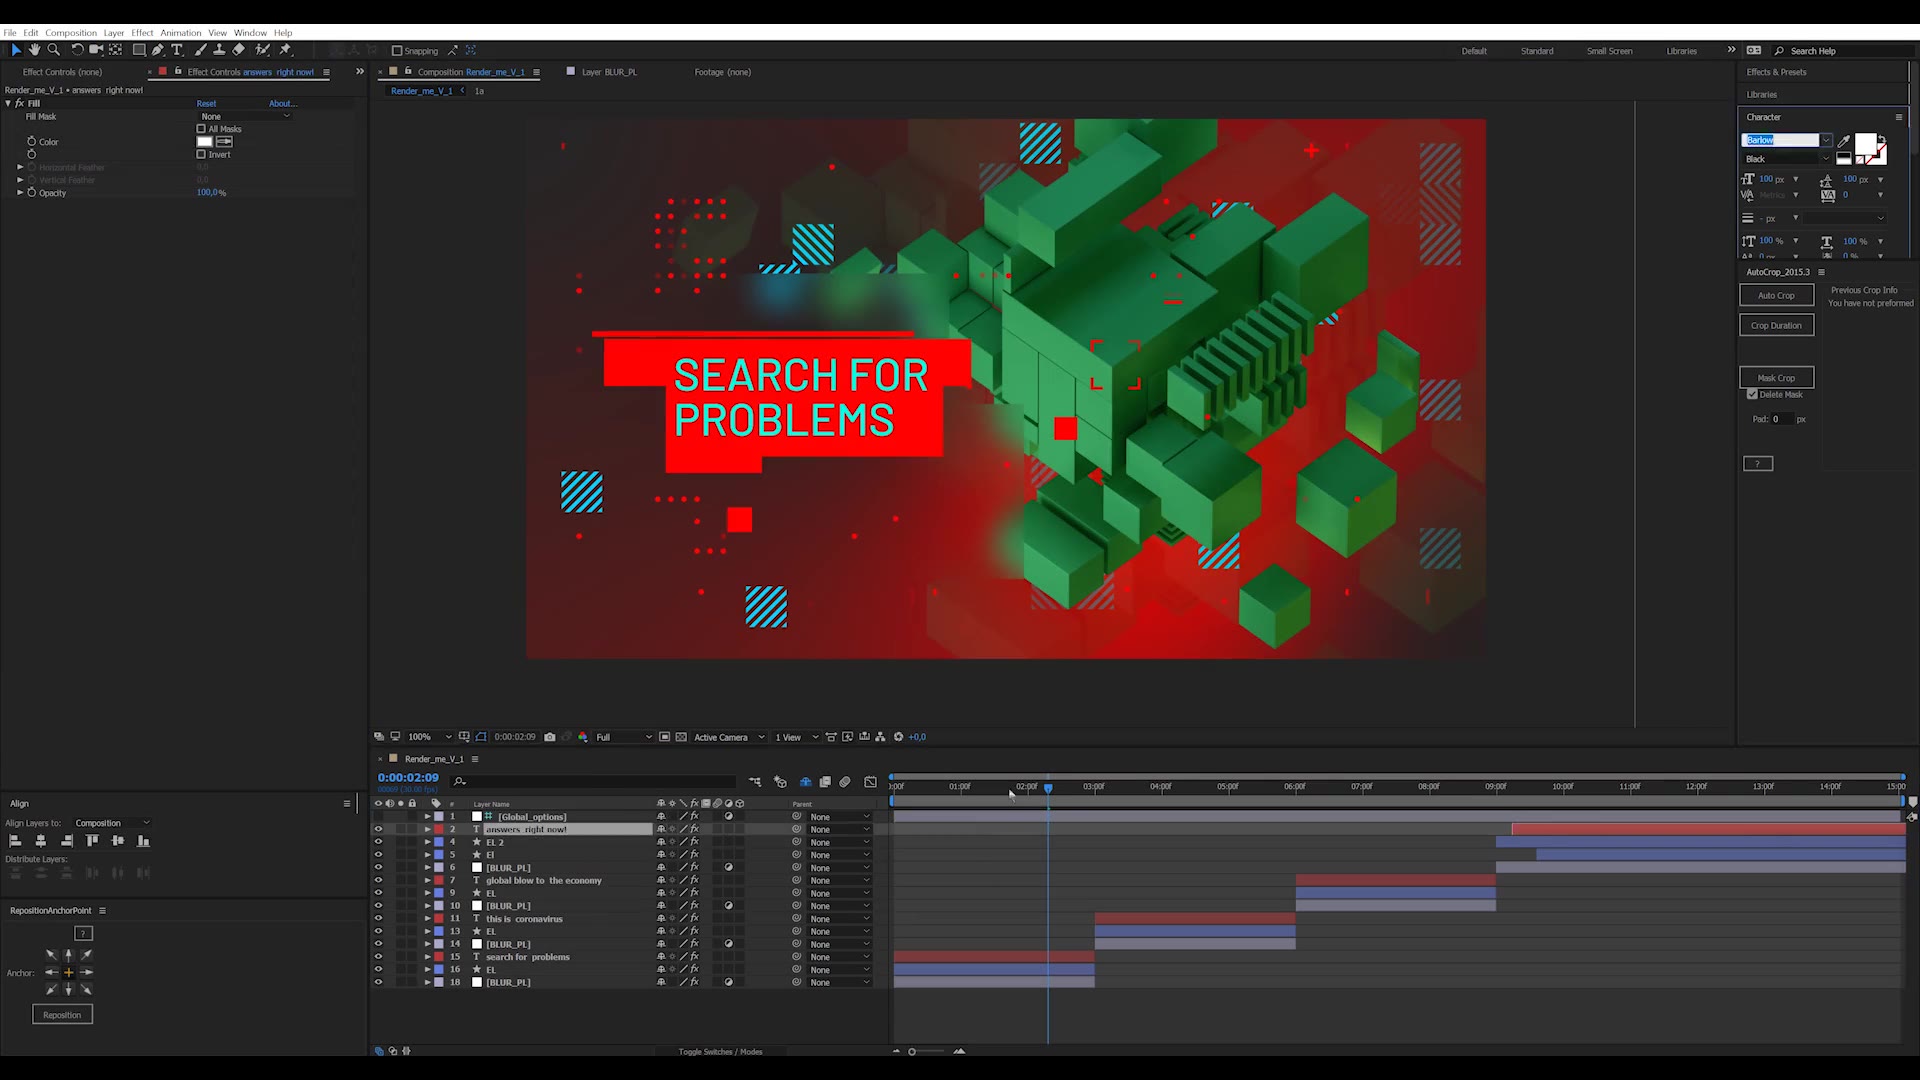Screen dimensions: 1920x1080
Task: Click the snapshot camera icon in viewer
Action: (550, 737)
